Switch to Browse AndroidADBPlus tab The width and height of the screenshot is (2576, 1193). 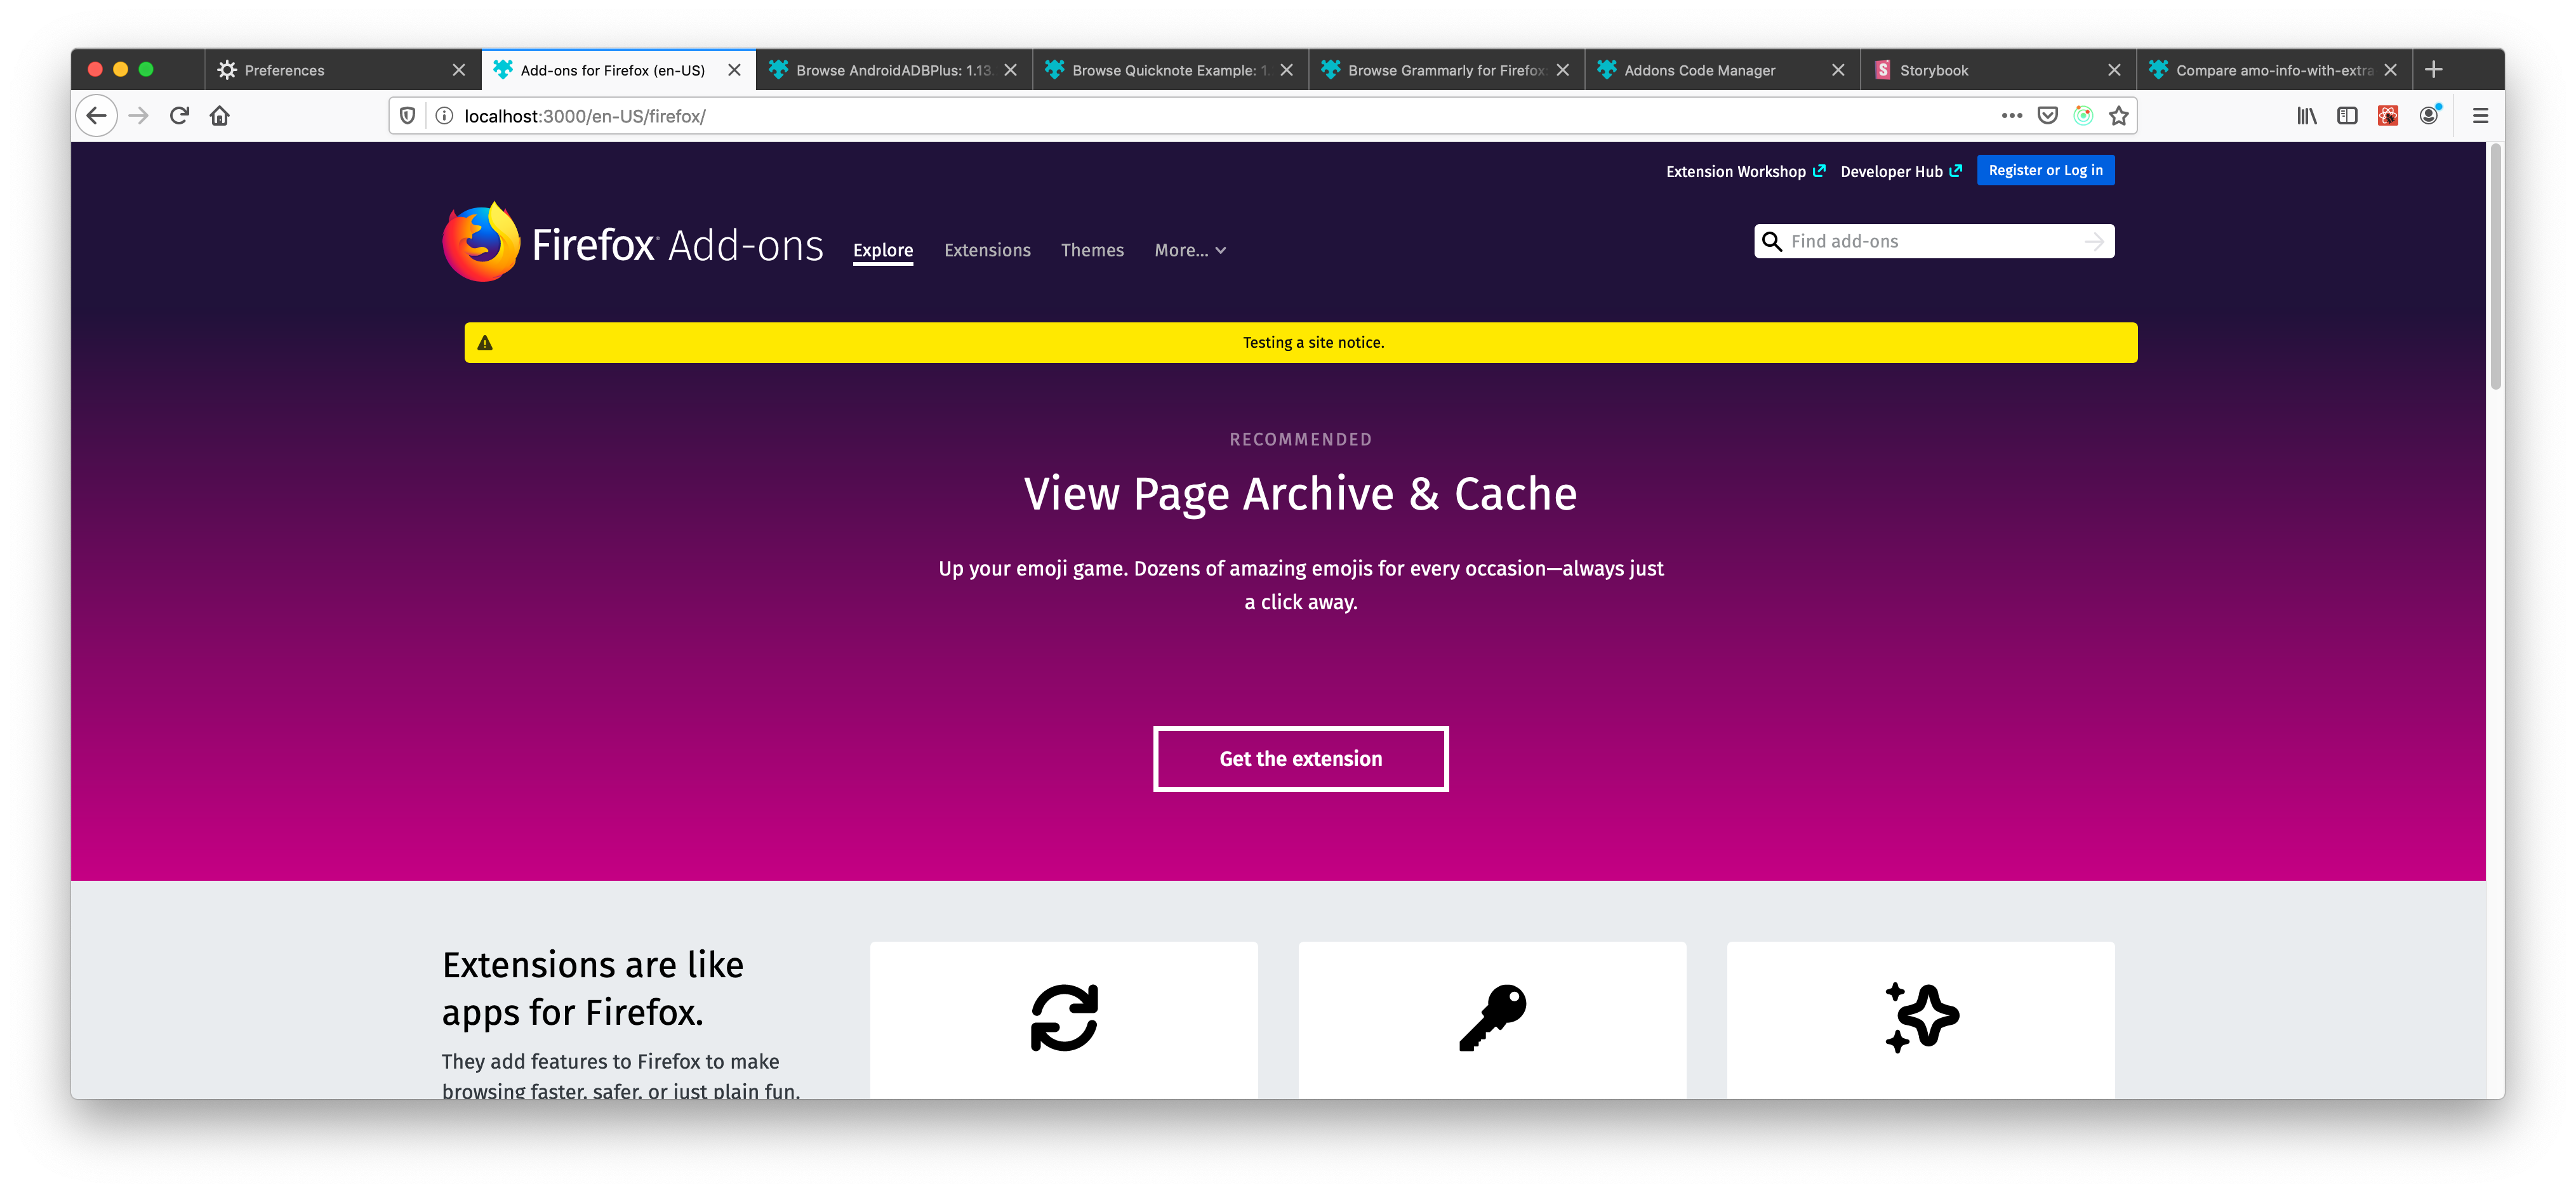point(894,70)
